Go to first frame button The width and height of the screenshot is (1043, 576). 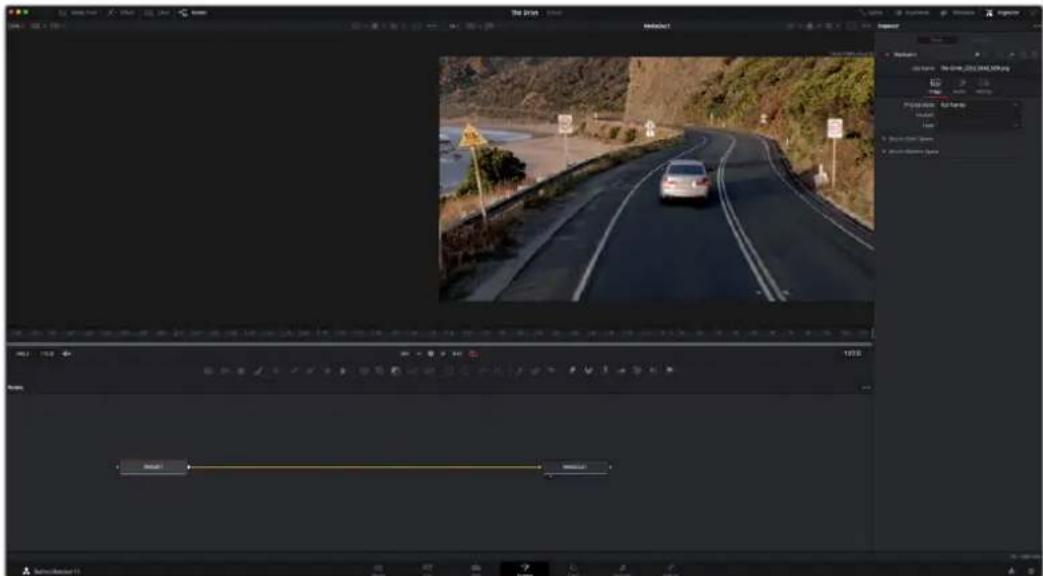(404, 354)
